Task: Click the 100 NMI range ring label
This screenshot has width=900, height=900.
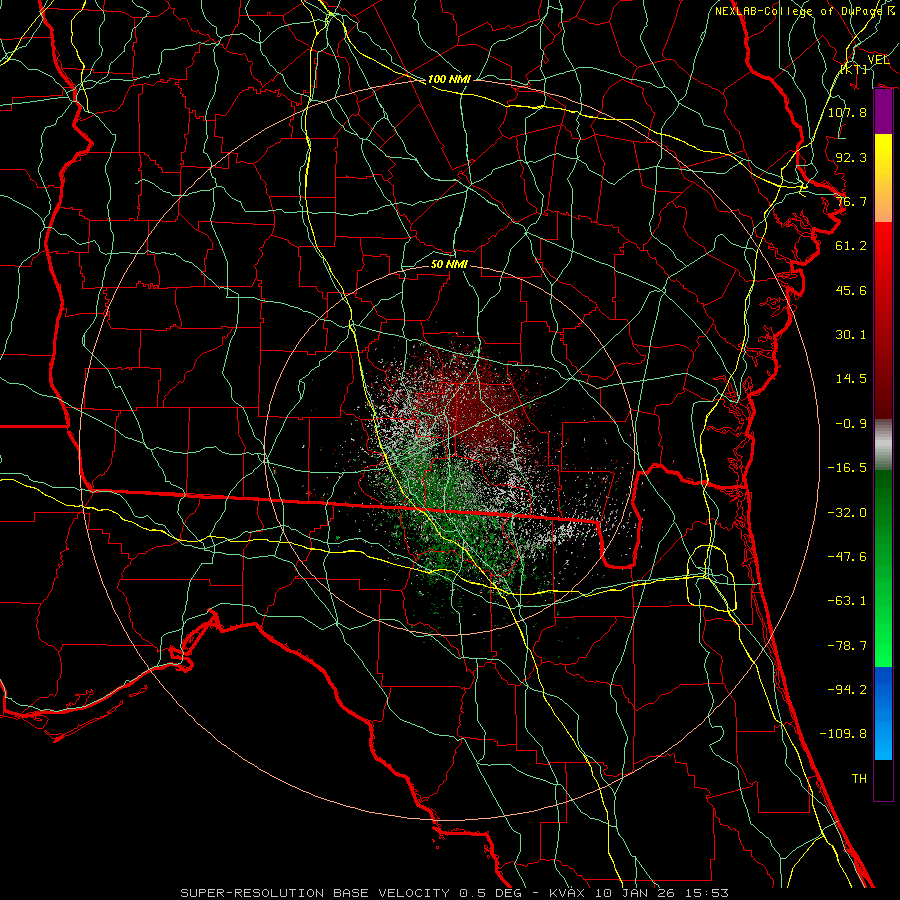Action: pyautogui.click(x=449, y=79)
